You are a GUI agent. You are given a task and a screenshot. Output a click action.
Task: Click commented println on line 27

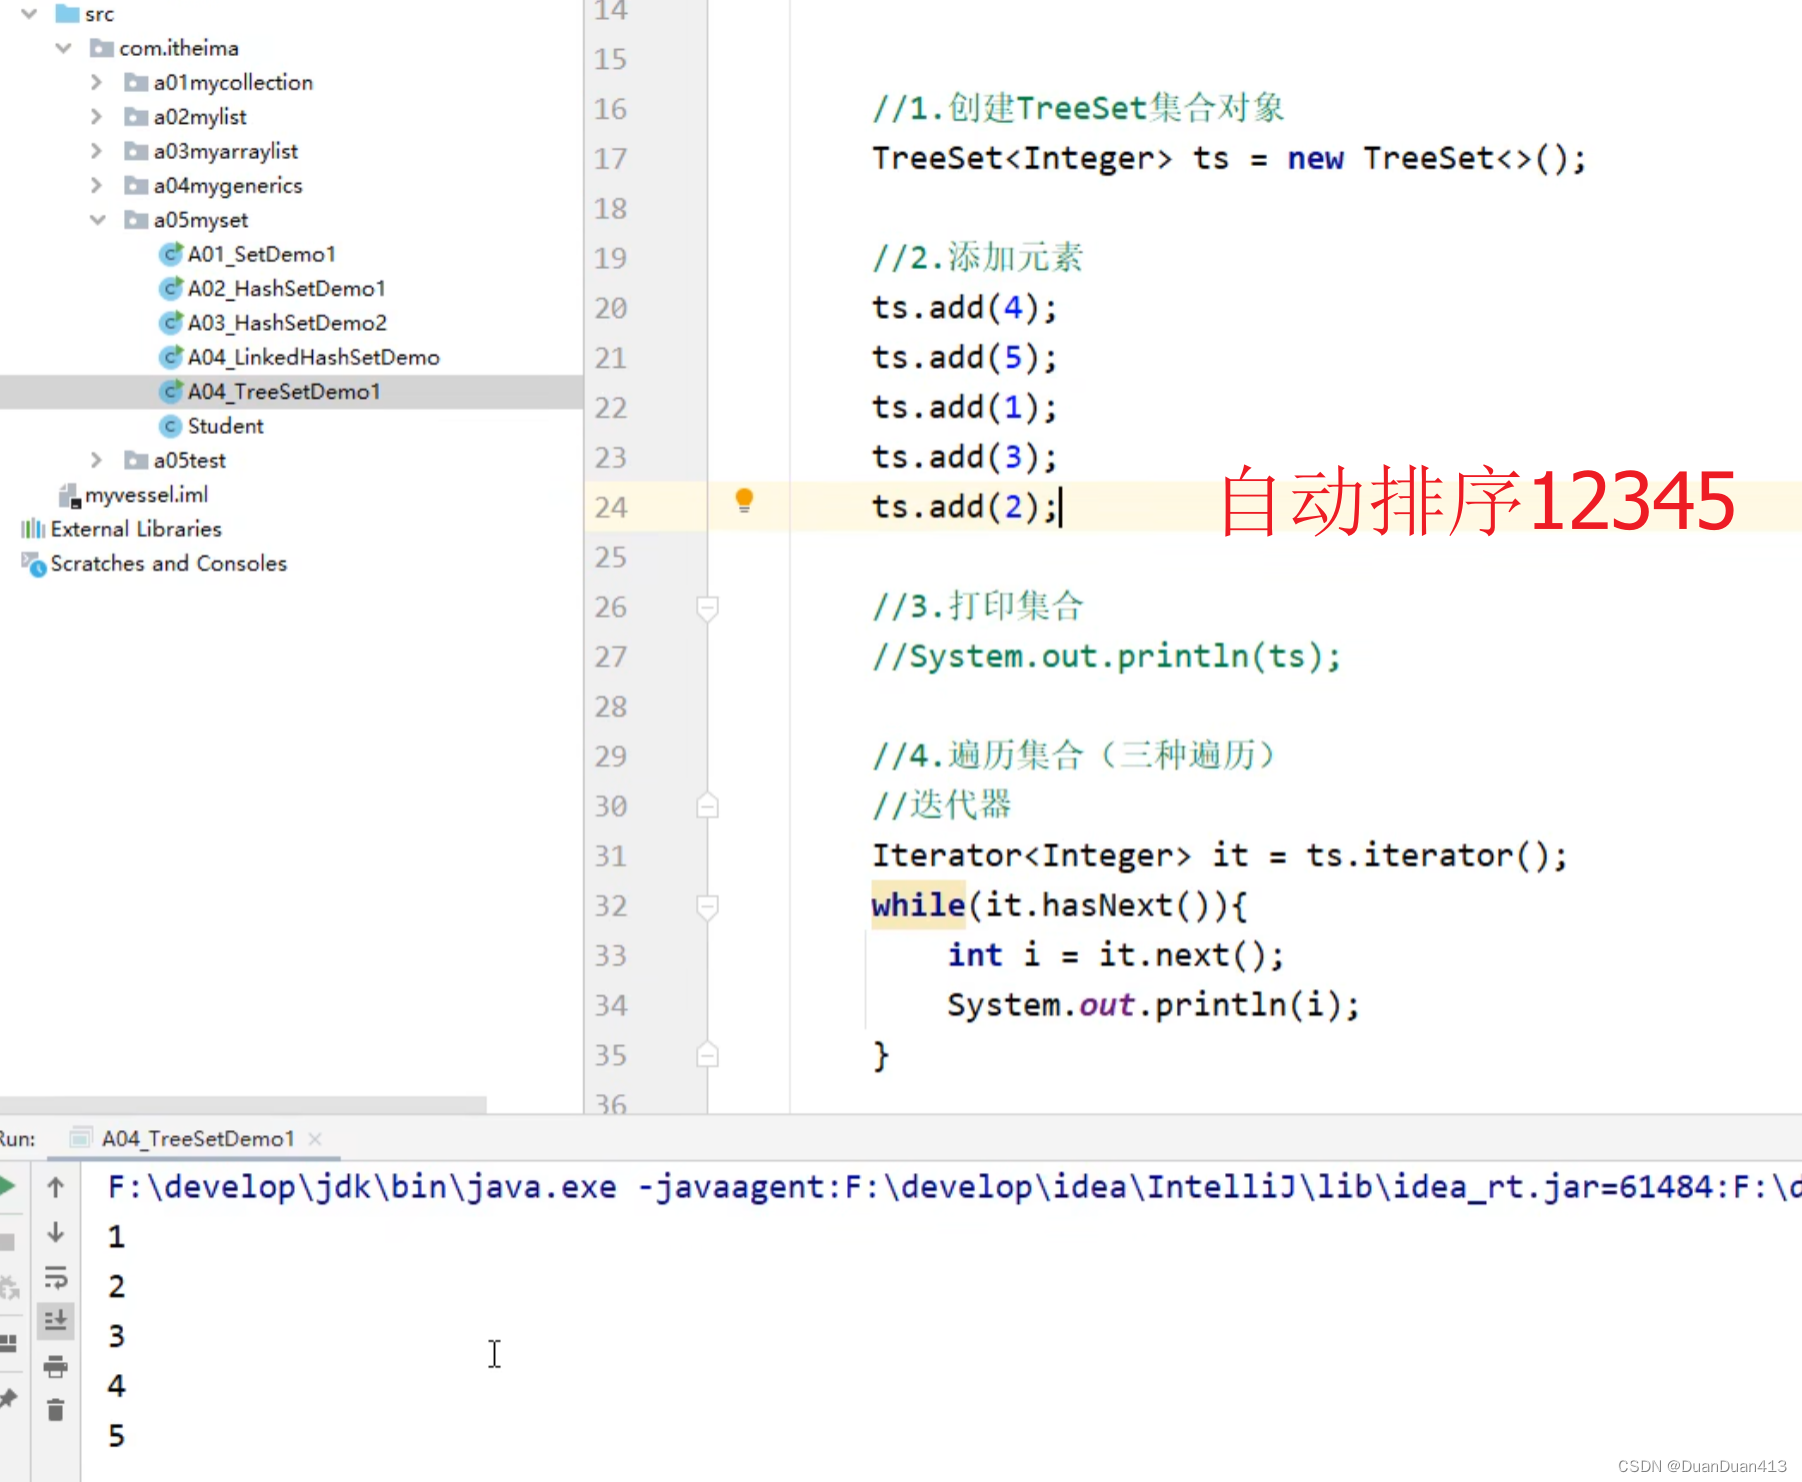pyautogui.click(x=1106, y=657)
